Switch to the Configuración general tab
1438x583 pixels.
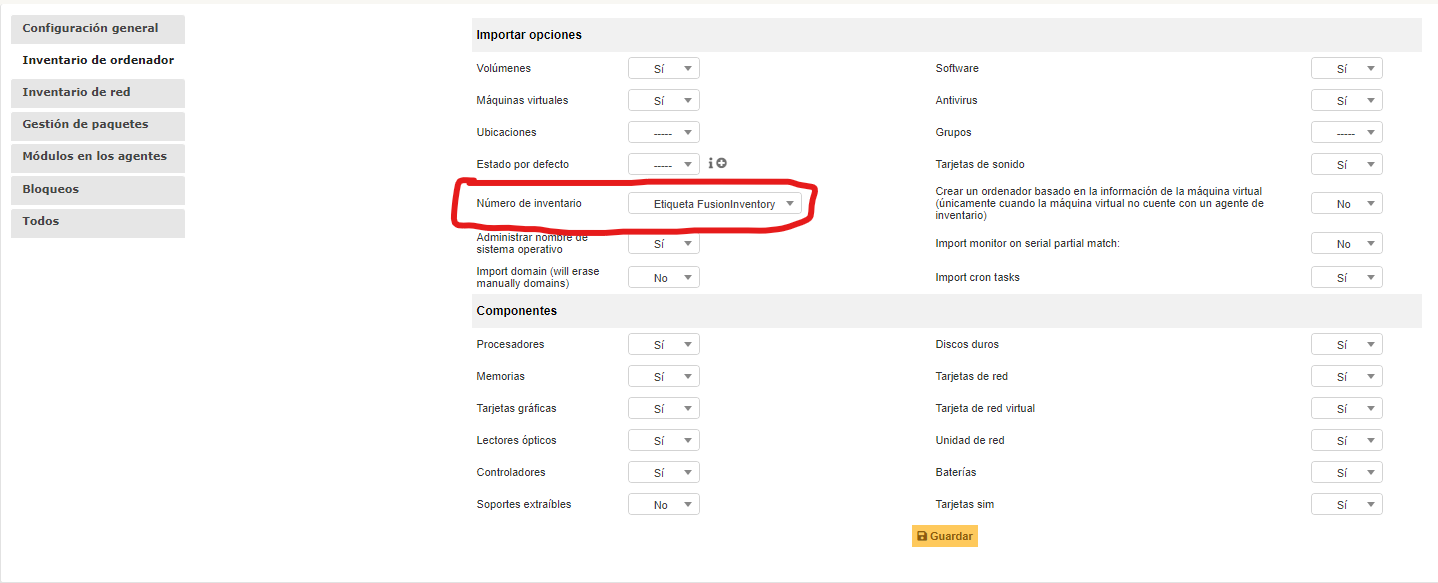click(x=97, y=28)
